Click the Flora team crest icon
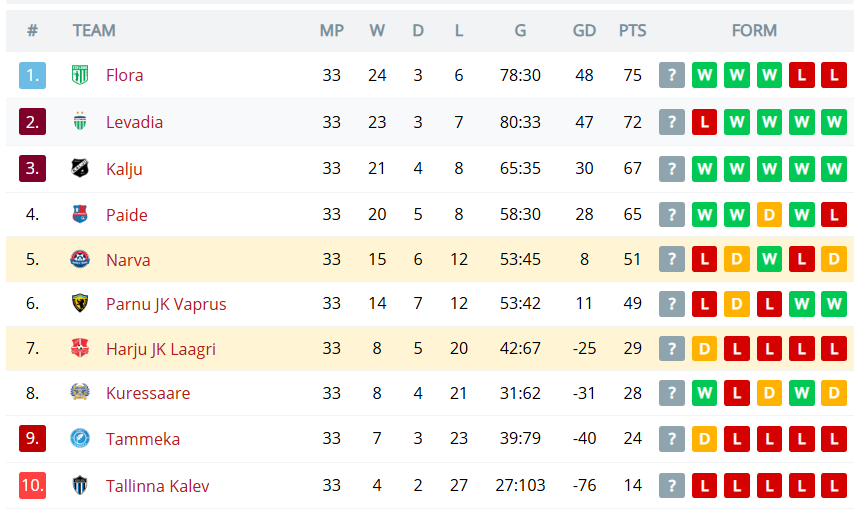Image resolution: width=865 pixels, height=527 pixels. tap(80, 75)
